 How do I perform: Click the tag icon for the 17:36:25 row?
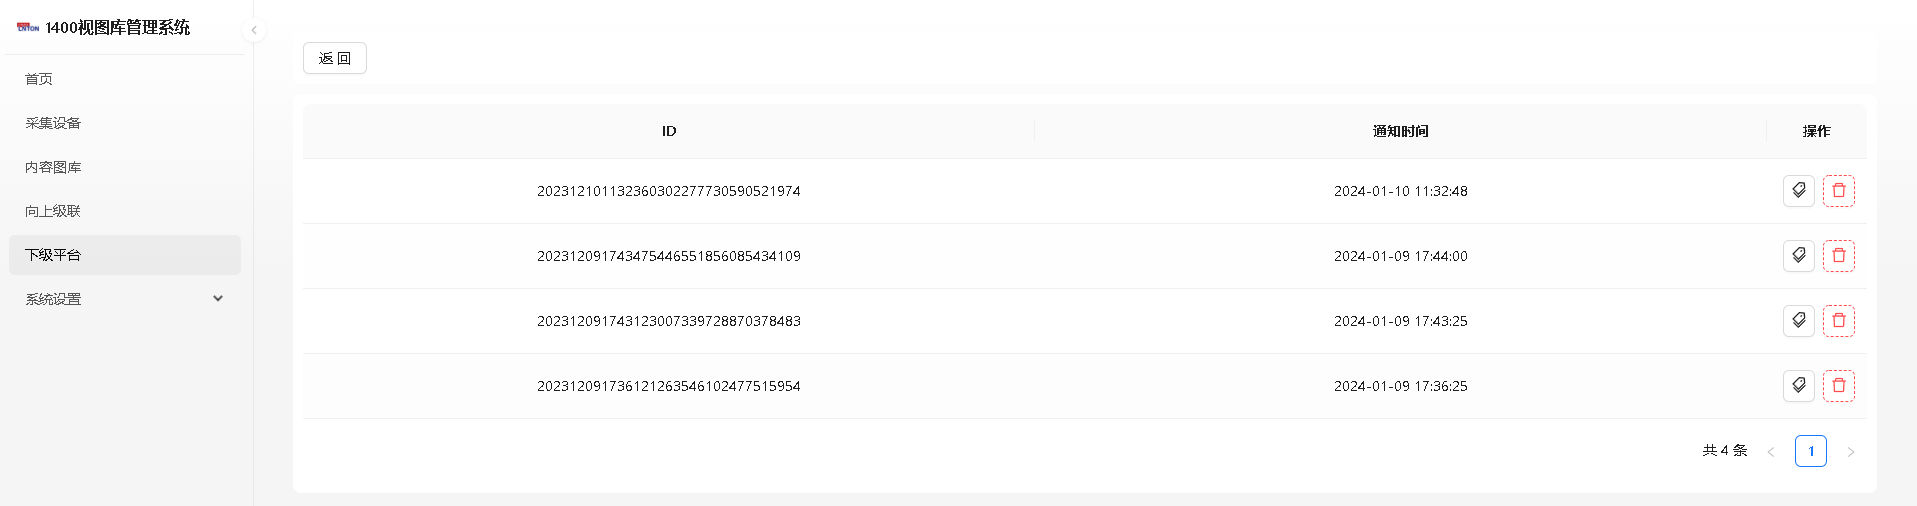(1798, 386)
